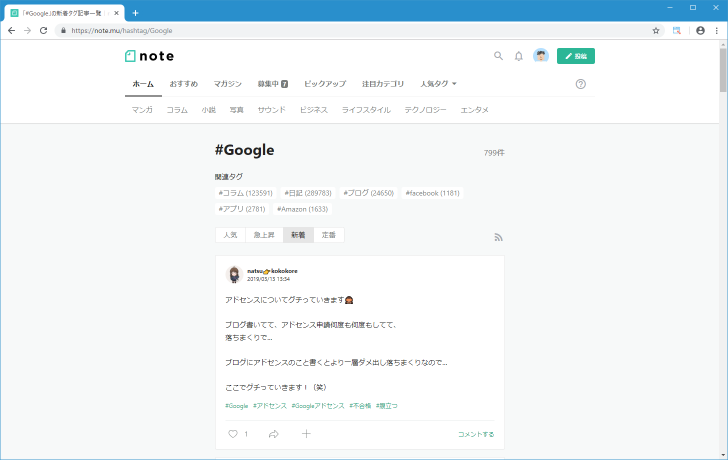Open the ライフスタイル category
This screenshot has width=728, height=460.
click(x=366, y=110)
